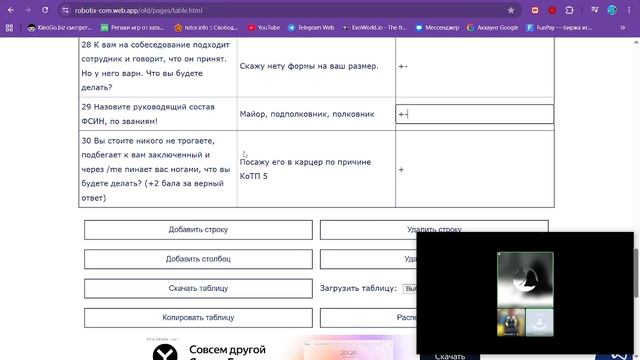Open the Репаки игр от xata bookmark
Screen dimensions: 640x360
coord(132,28)
